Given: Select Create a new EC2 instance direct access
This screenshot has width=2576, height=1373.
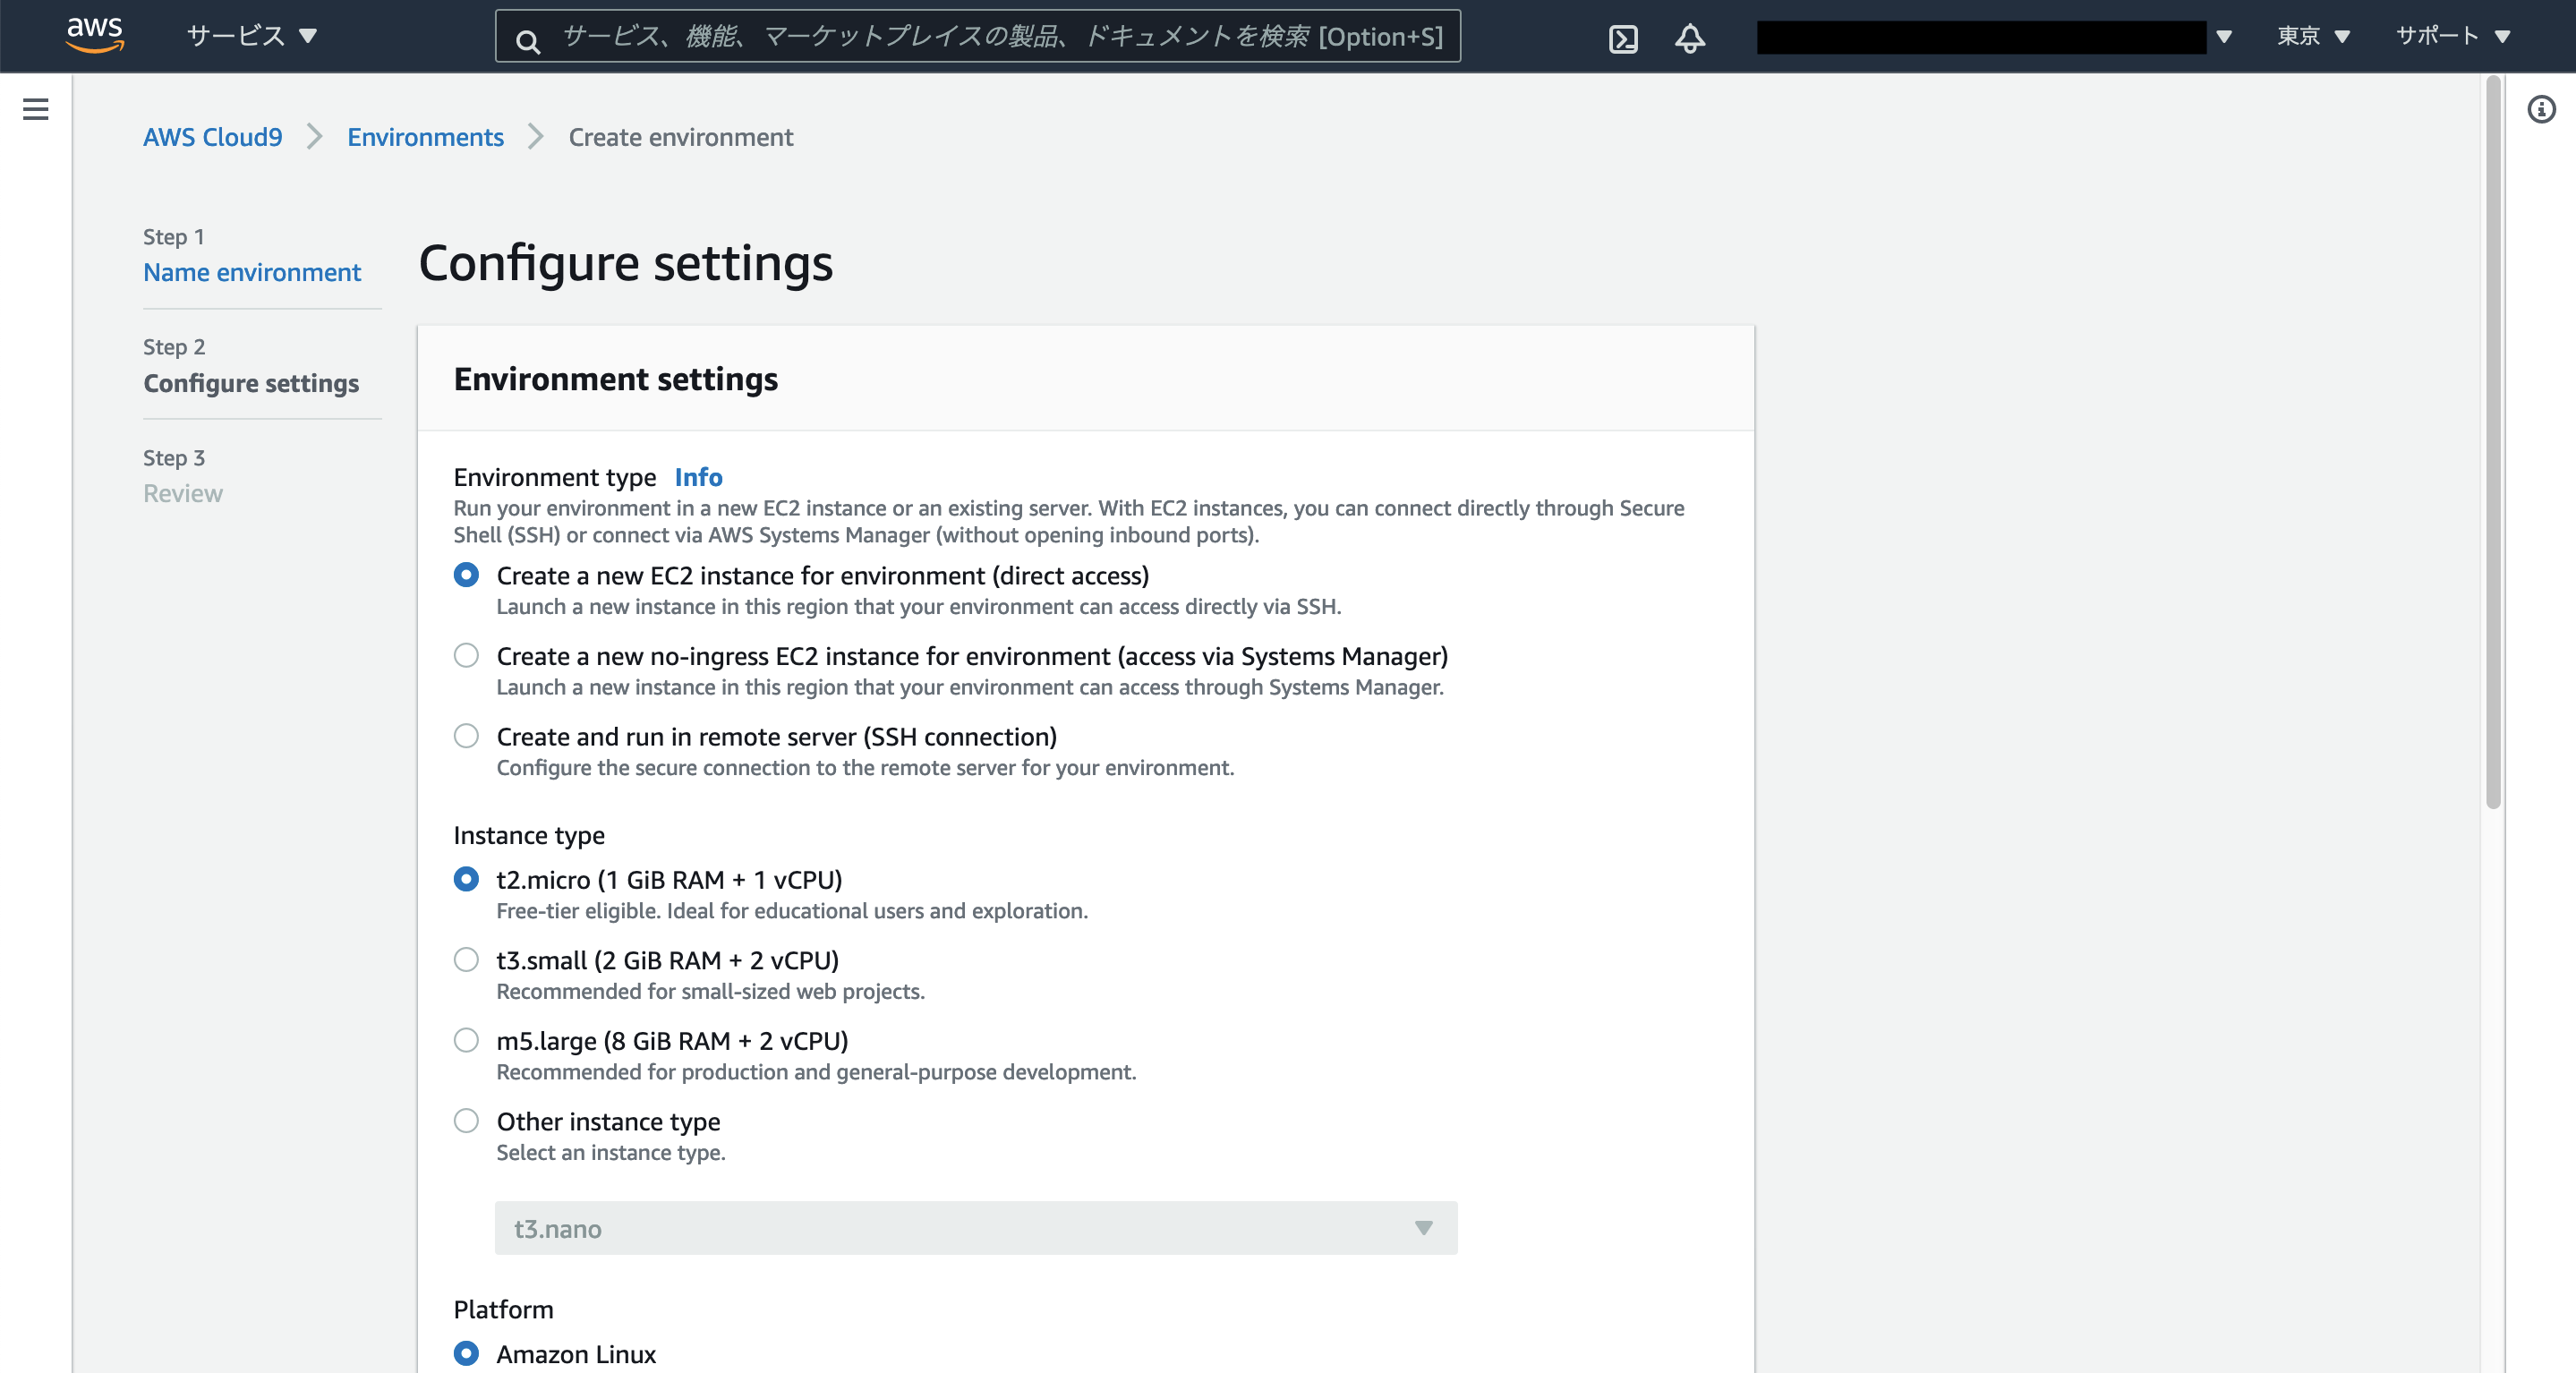Looking at the screenshot, I should tap(466, 575).
